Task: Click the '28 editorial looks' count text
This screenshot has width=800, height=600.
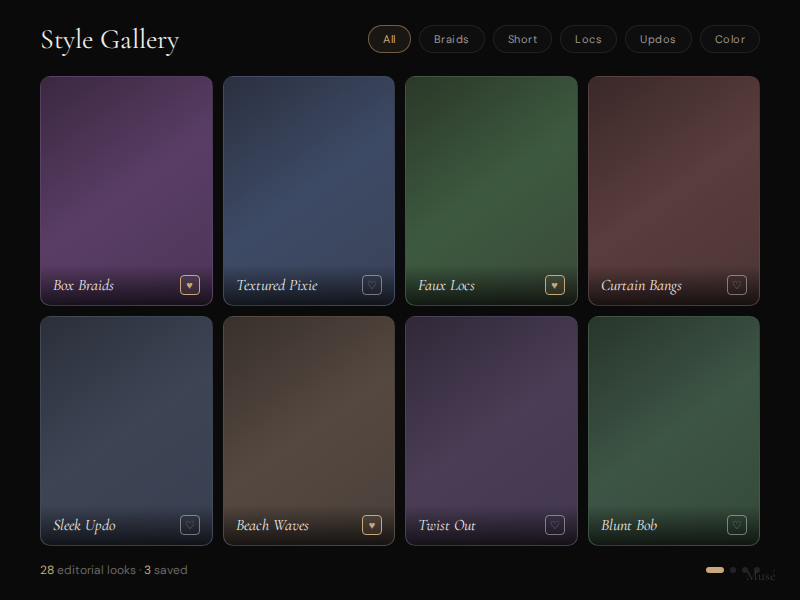Action: [88, 570]
